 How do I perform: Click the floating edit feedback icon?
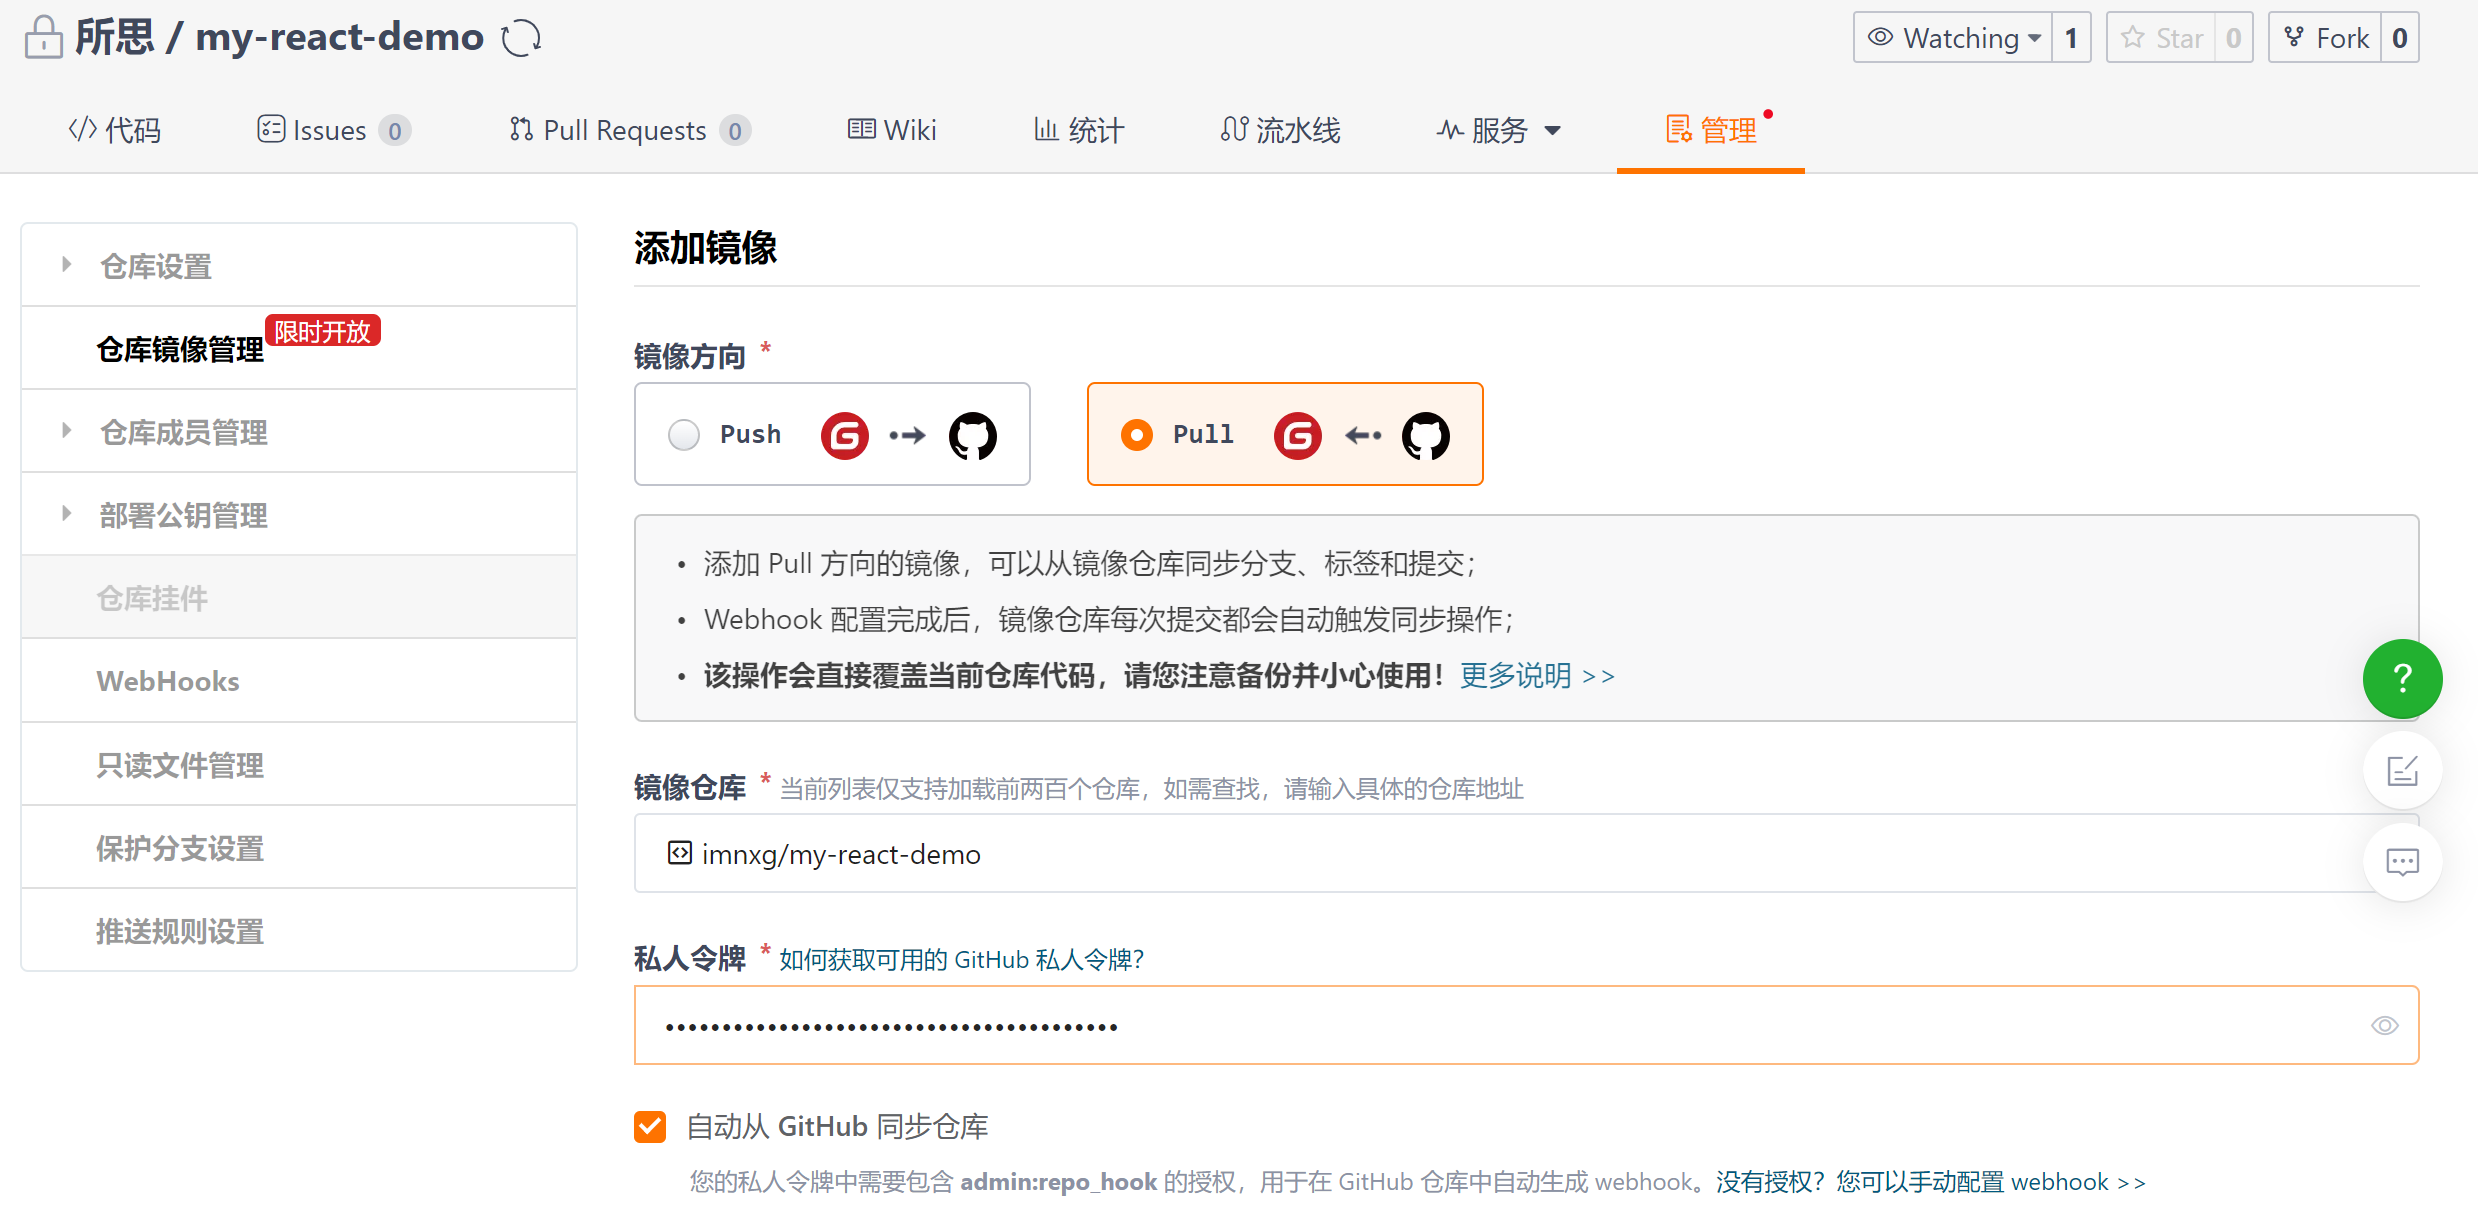[2402, 771]
